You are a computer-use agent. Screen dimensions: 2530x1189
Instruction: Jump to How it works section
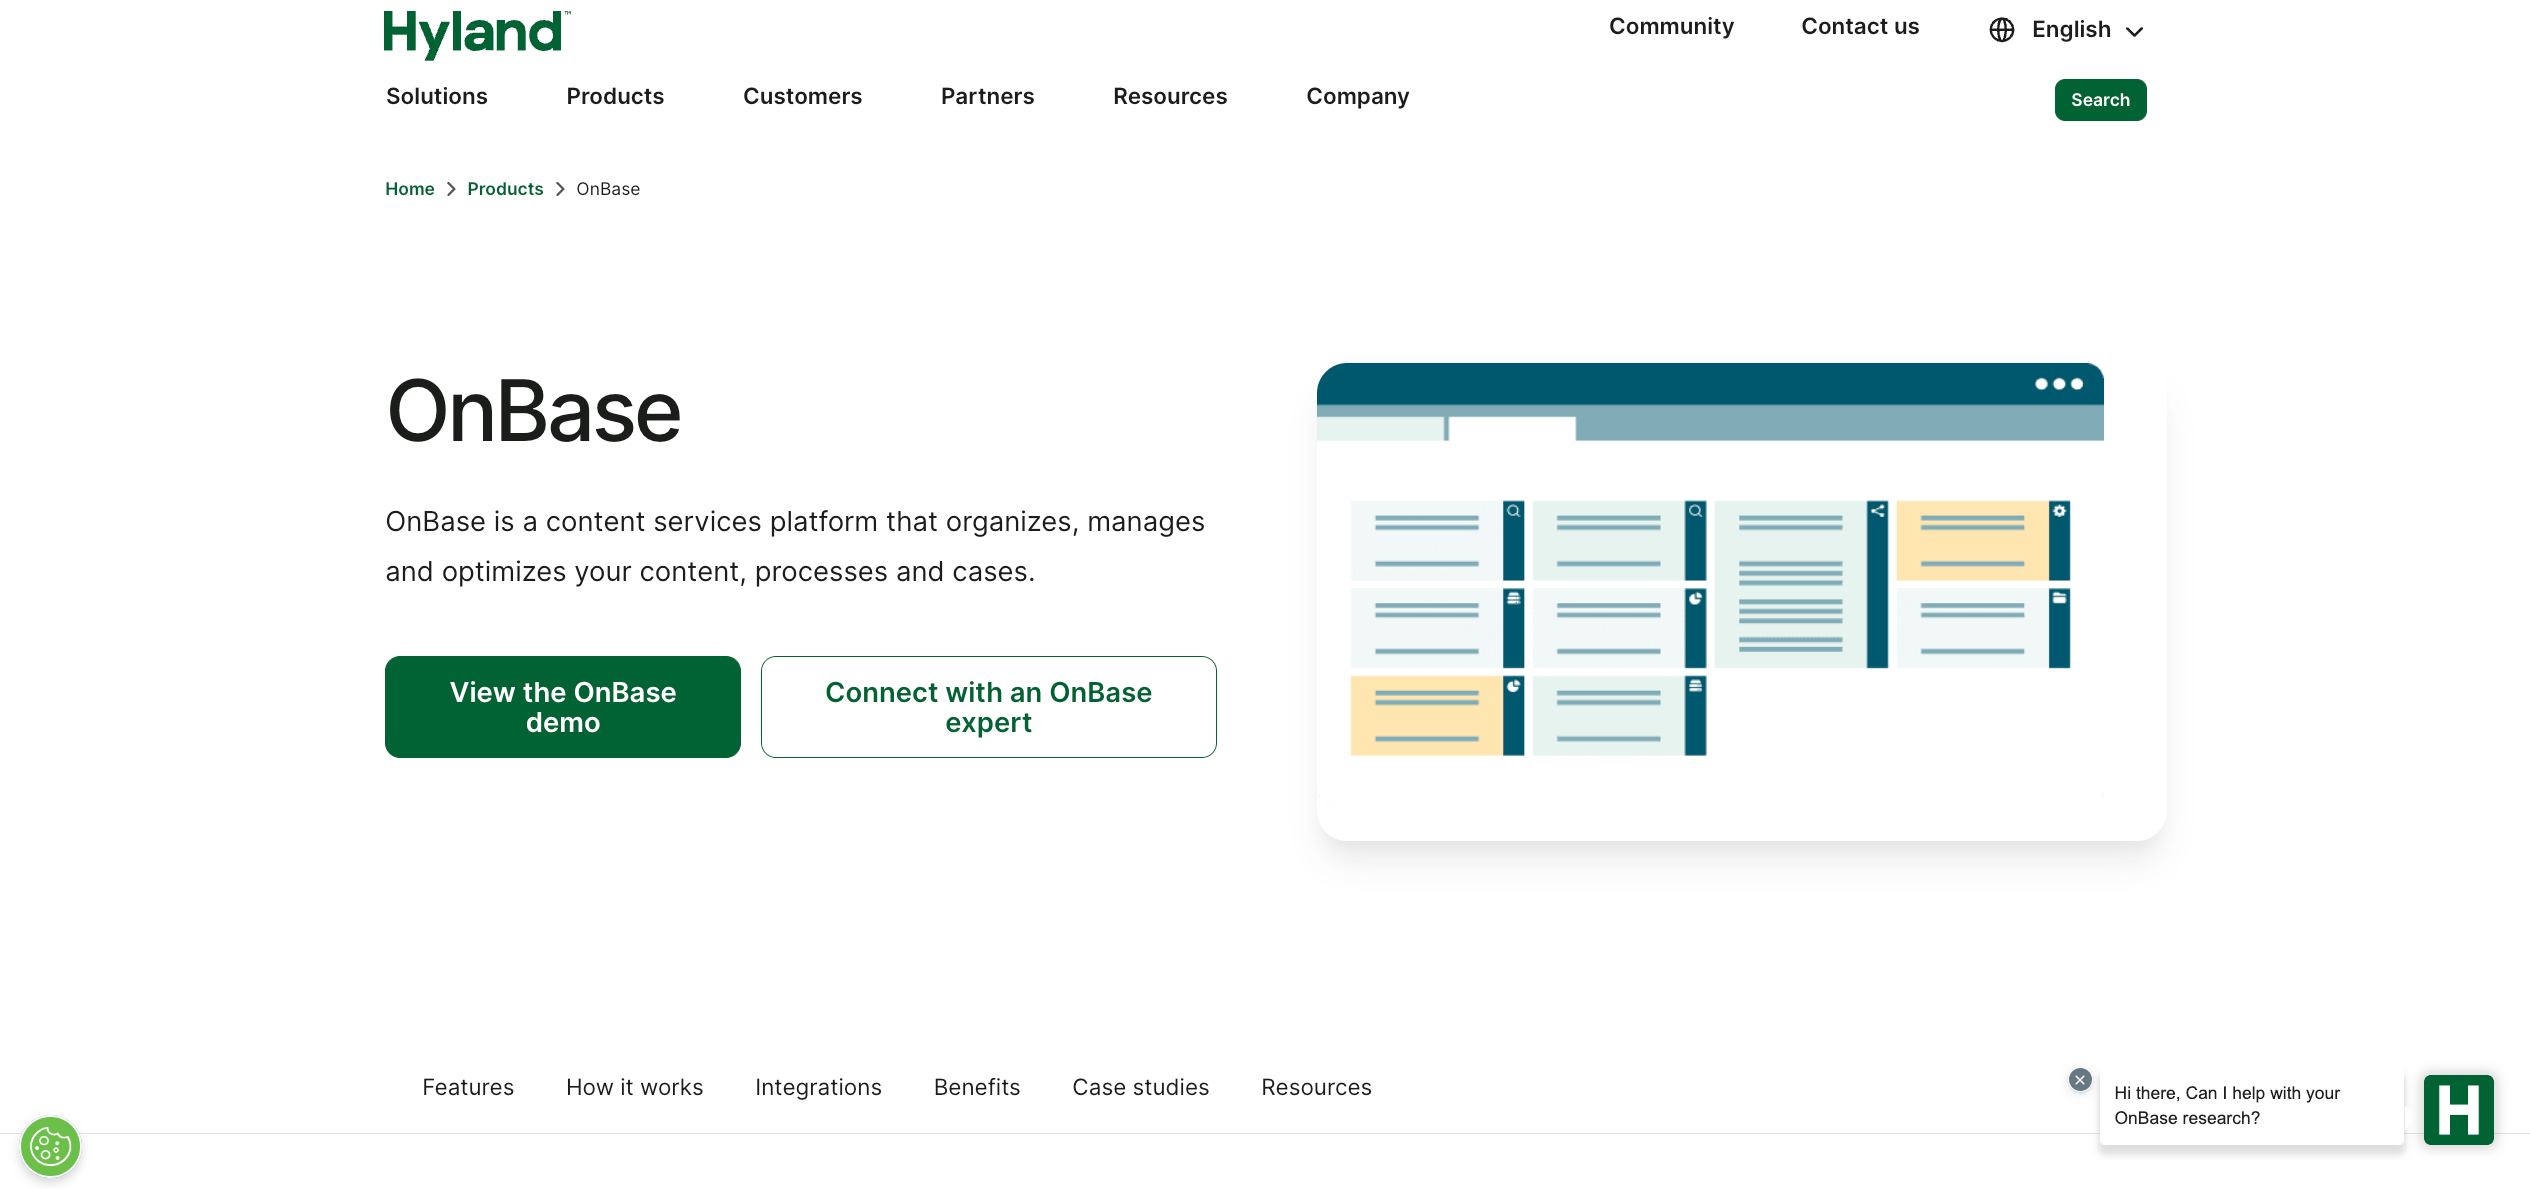[635, 1087]
